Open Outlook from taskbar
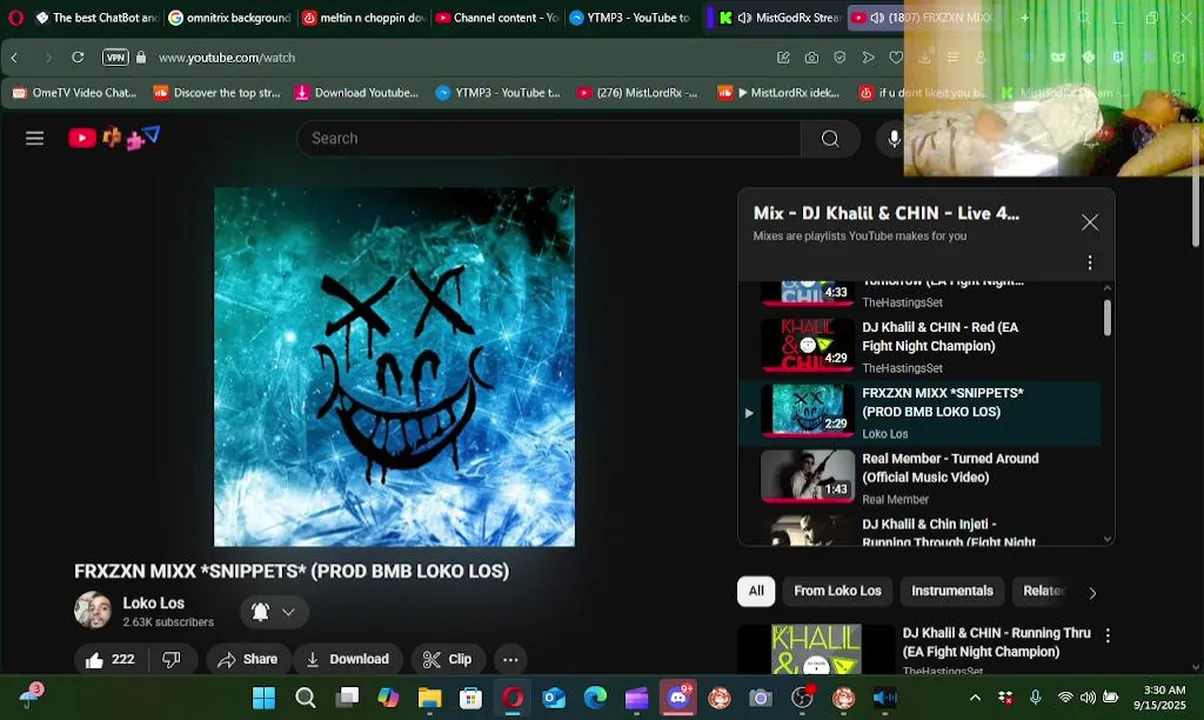Viewport: 1204px width, 720px height. 554,697
